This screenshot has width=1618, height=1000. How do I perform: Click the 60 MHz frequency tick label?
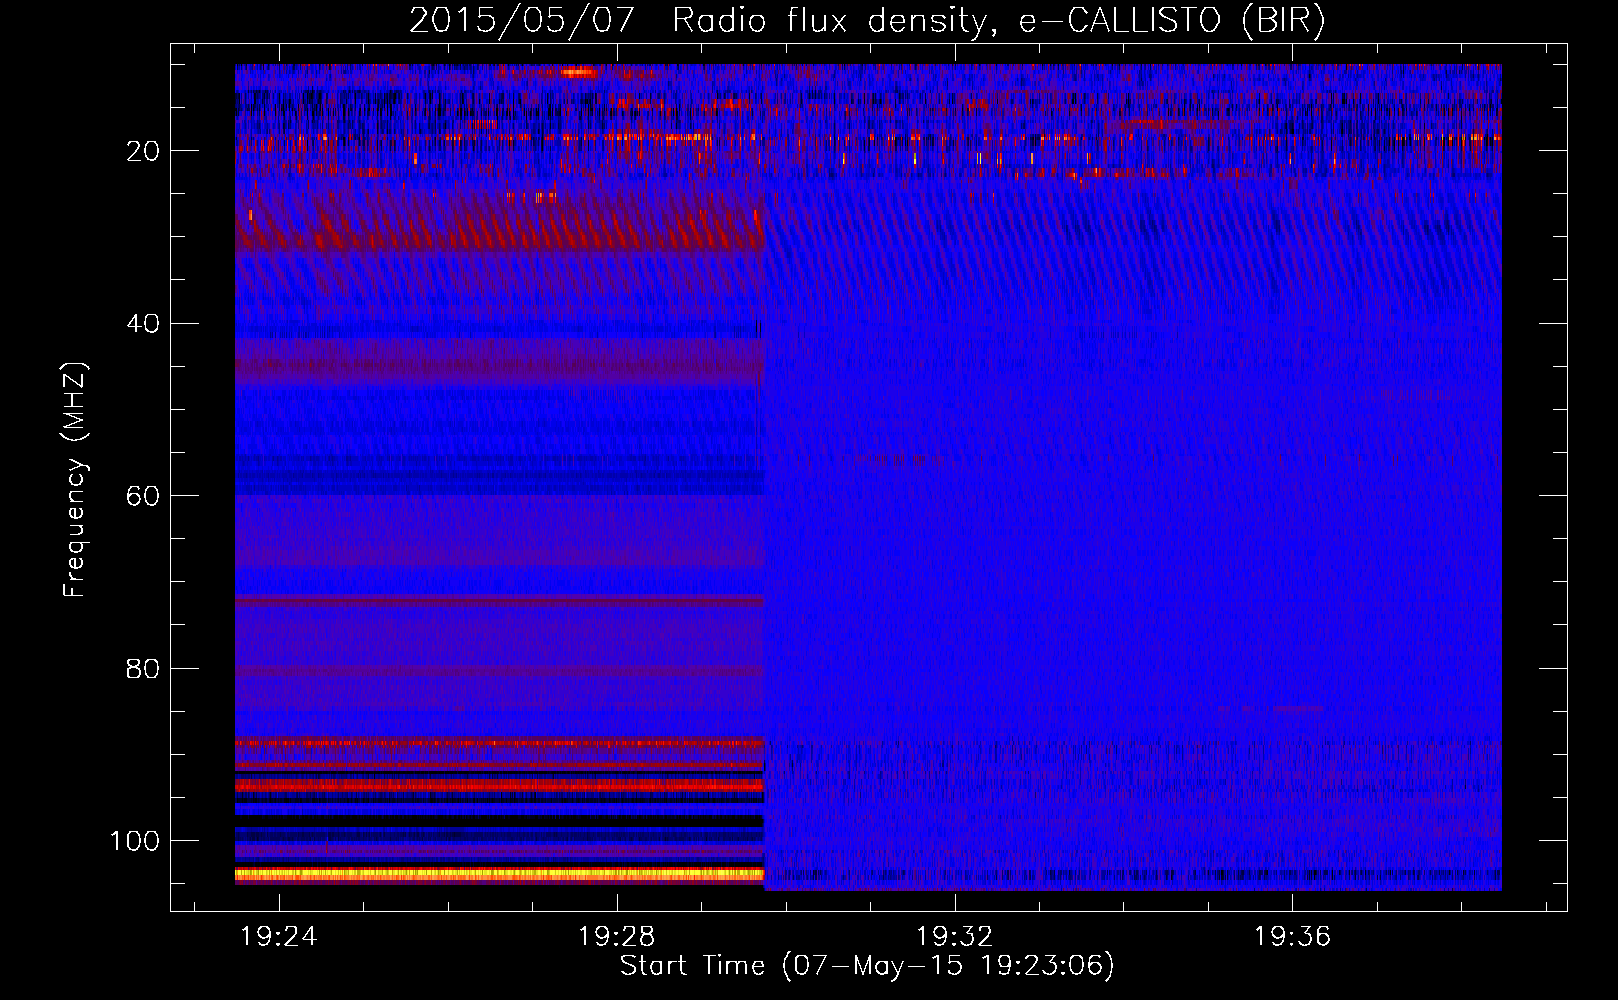[143, 497]
